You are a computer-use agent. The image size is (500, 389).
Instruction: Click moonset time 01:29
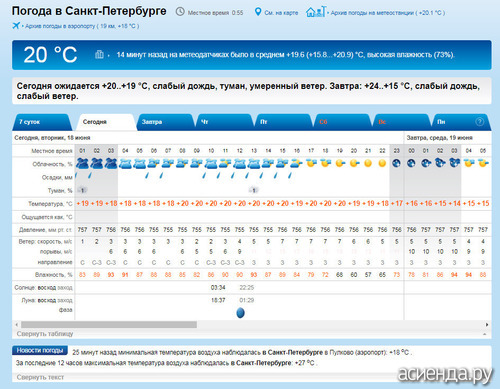247,300
